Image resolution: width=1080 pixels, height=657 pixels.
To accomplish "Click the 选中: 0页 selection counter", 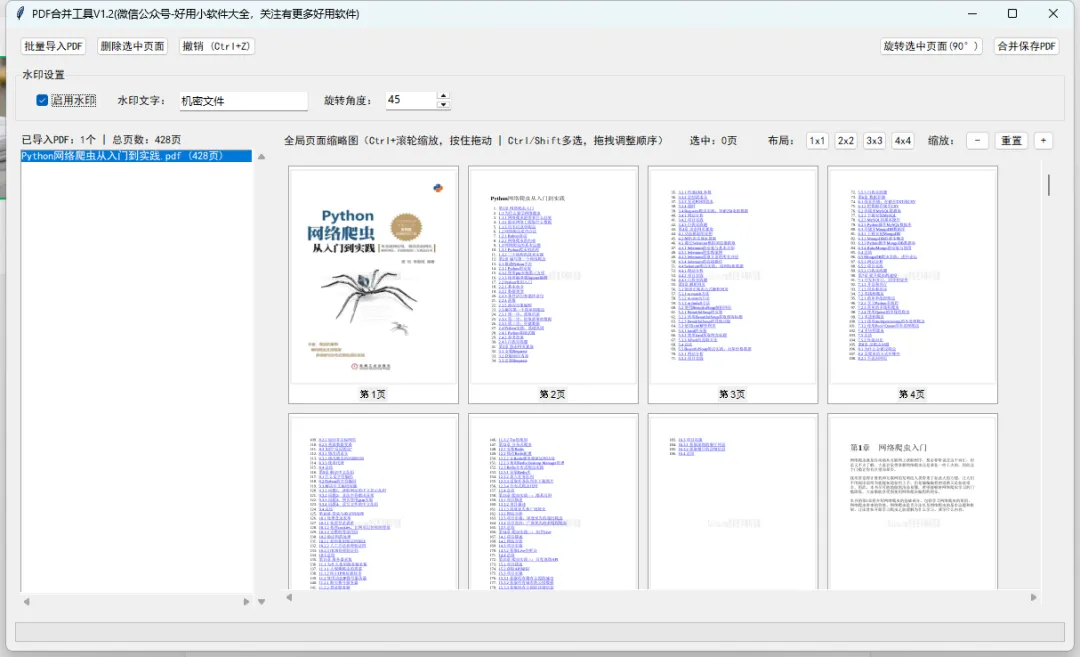I will click(x=714, y=140).
